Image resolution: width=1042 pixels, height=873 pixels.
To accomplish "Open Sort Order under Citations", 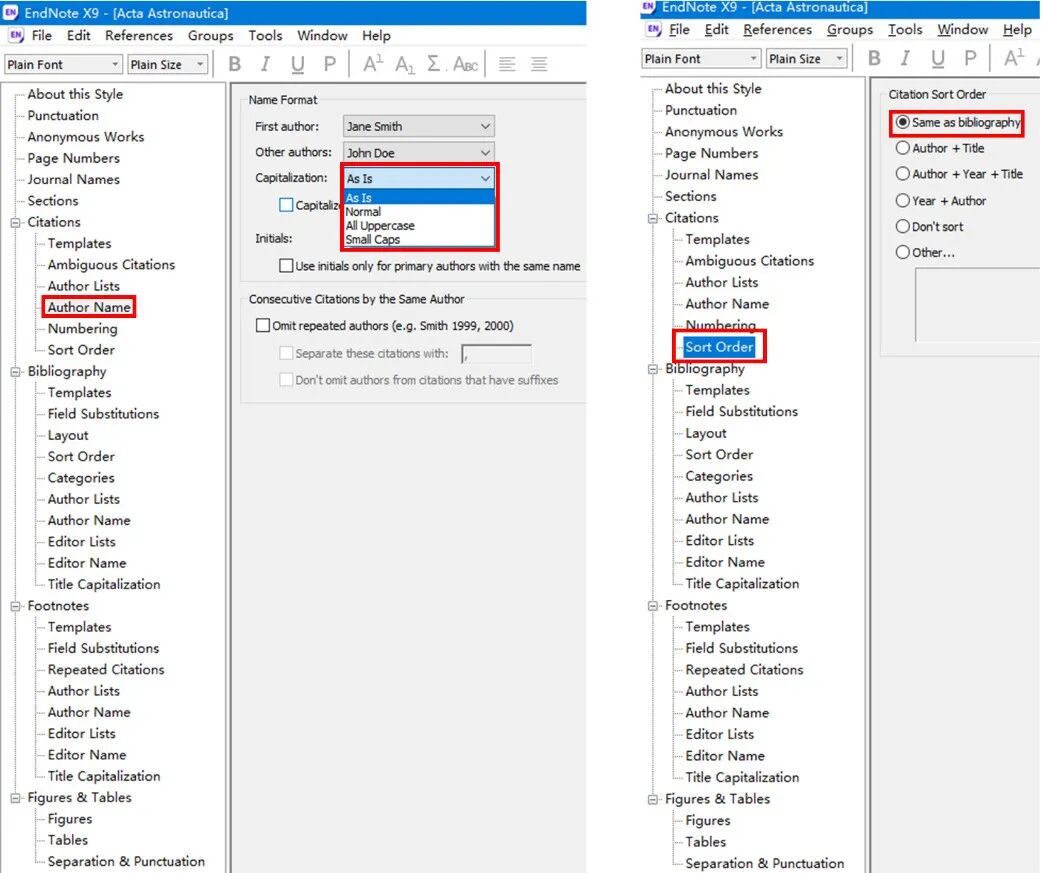I will (719, 346).
